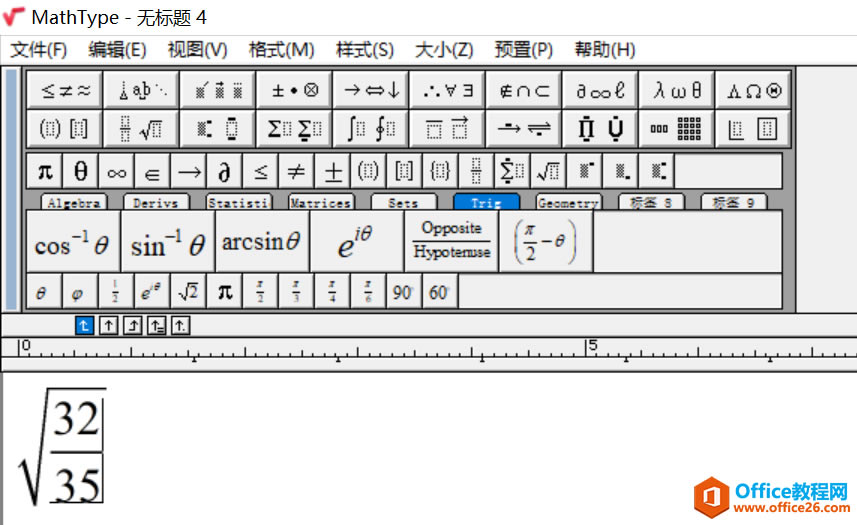Switch to the 标签 9 tab
857x525 pixels.
coord(734,203)
